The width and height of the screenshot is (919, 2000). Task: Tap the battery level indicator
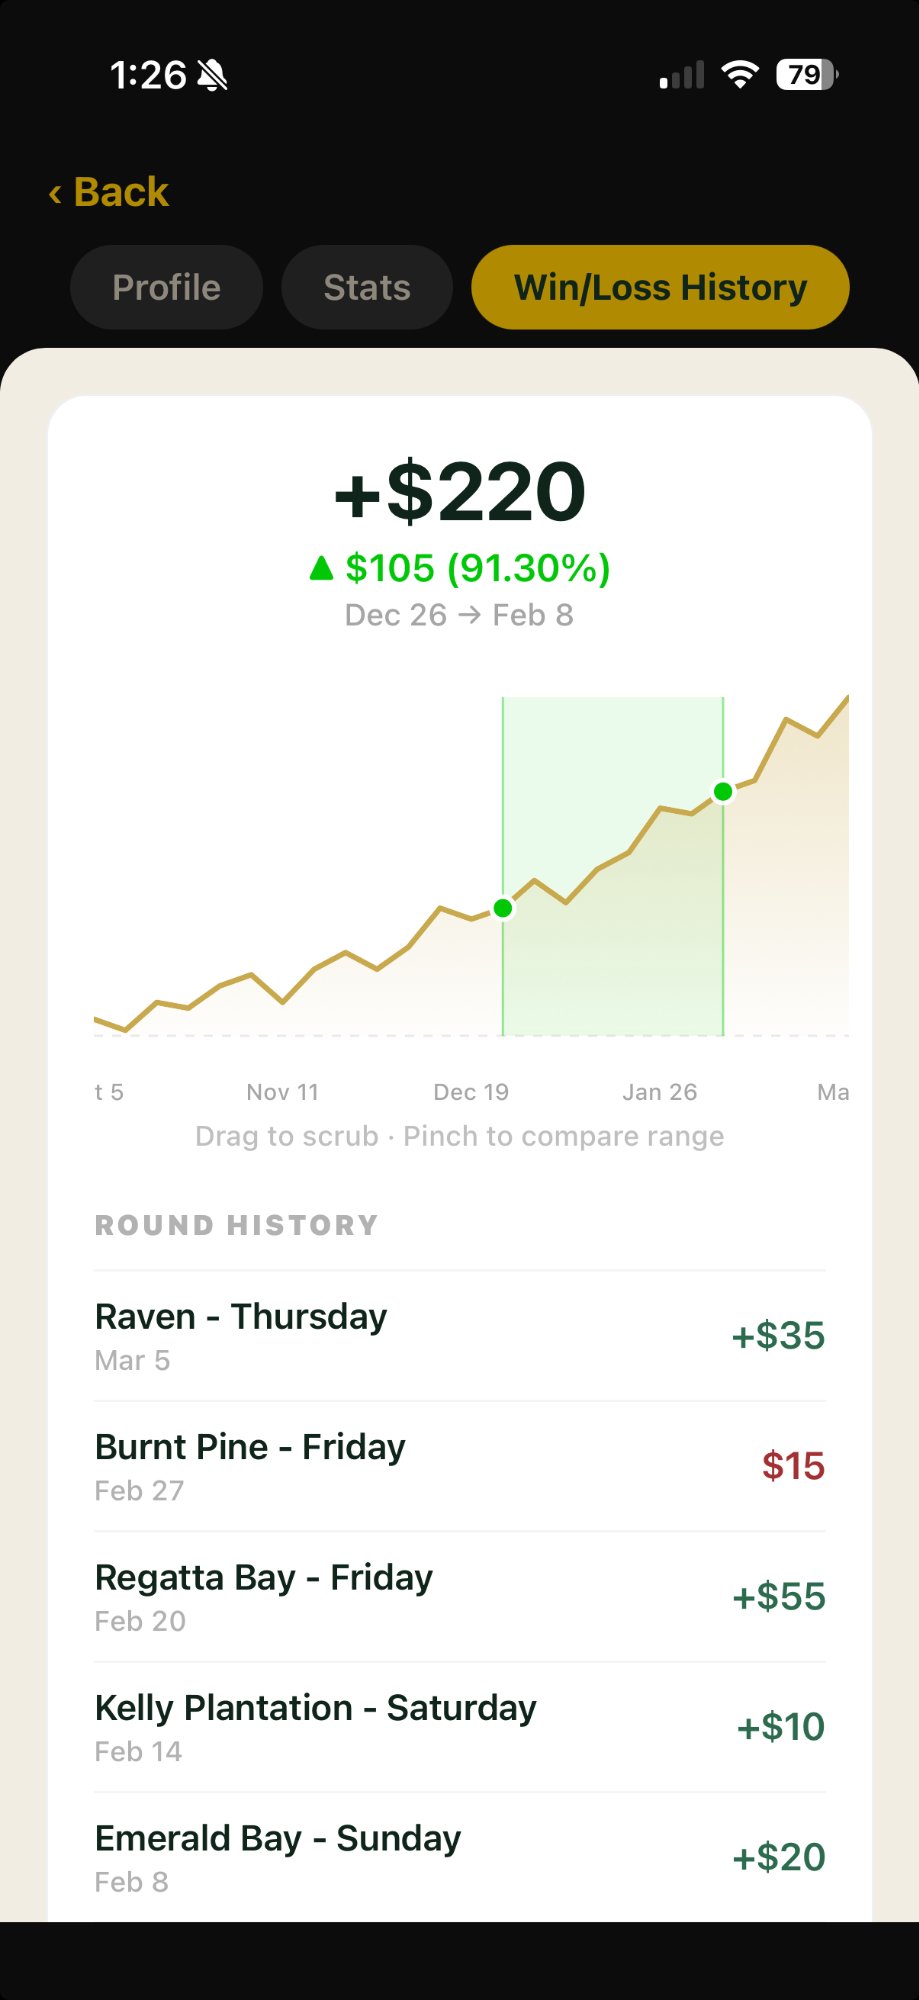(x=806, y=75)
